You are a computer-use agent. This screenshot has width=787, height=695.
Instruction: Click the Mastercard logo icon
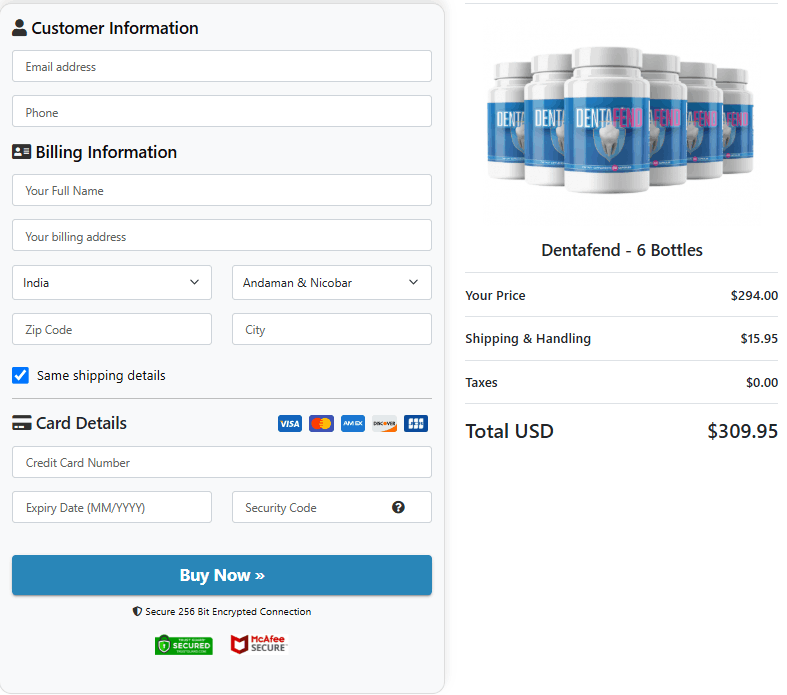point(321,424)
